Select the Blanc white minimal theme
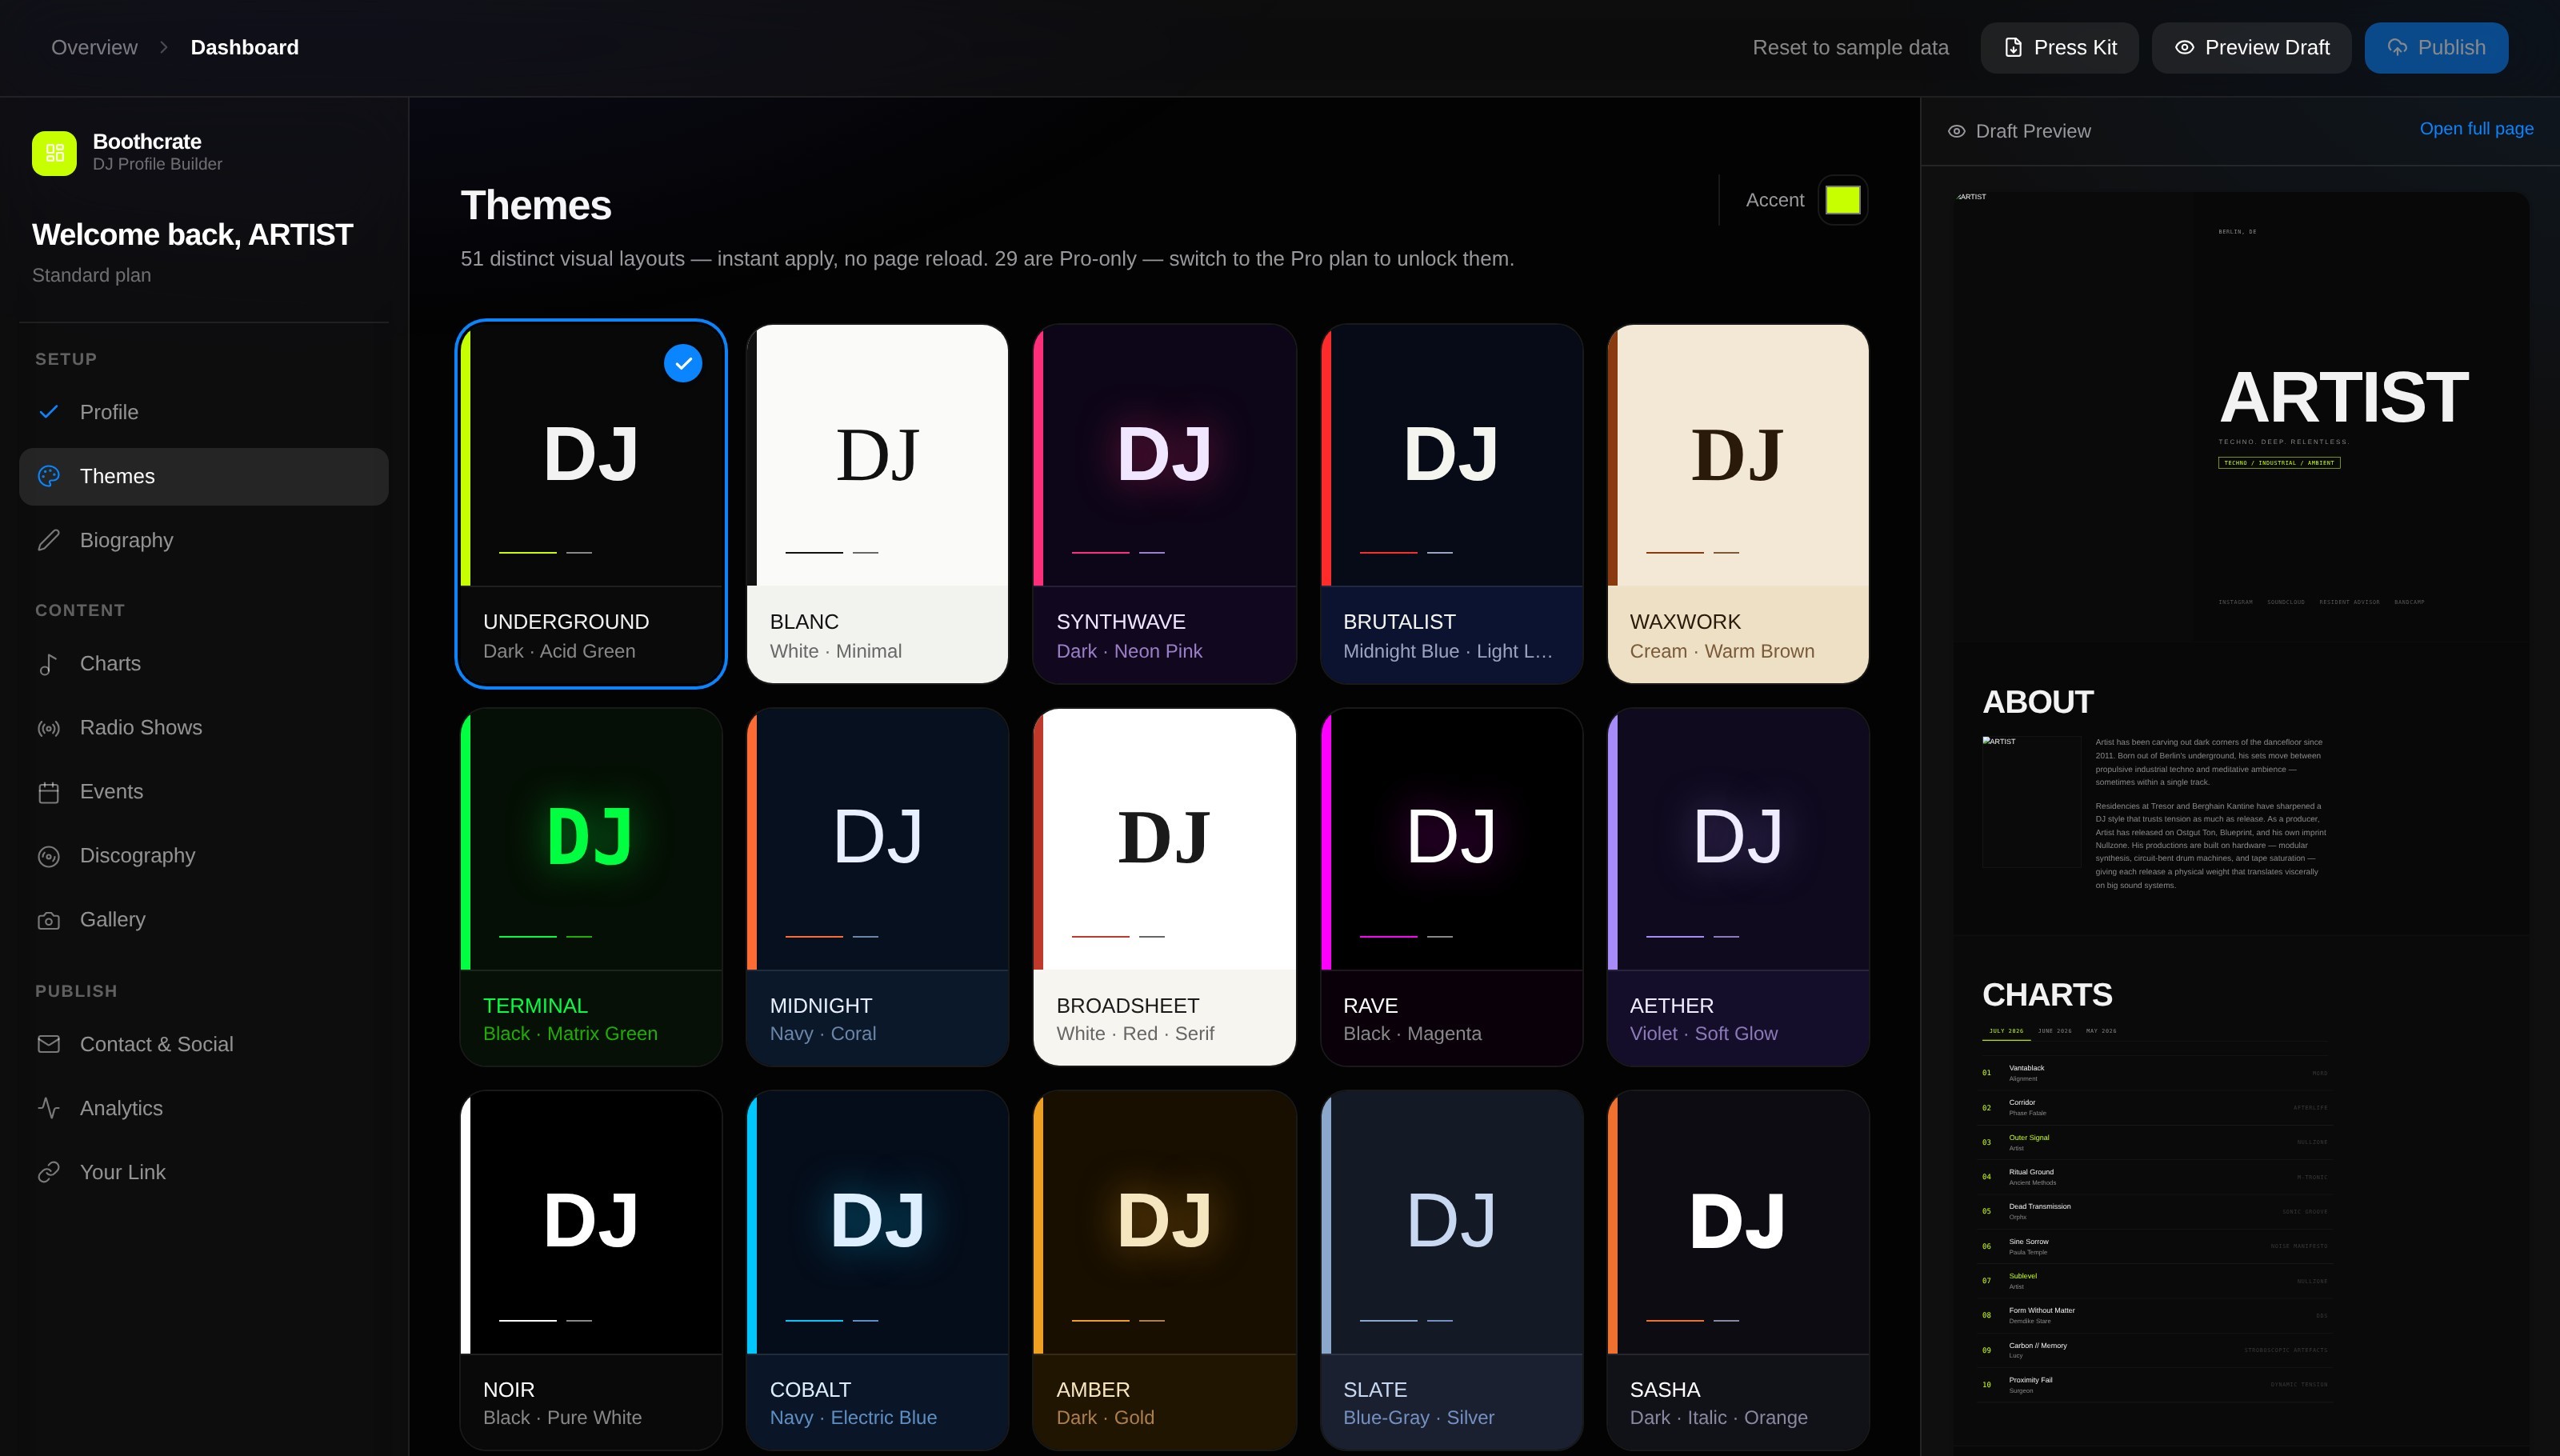 pos(877,504)
